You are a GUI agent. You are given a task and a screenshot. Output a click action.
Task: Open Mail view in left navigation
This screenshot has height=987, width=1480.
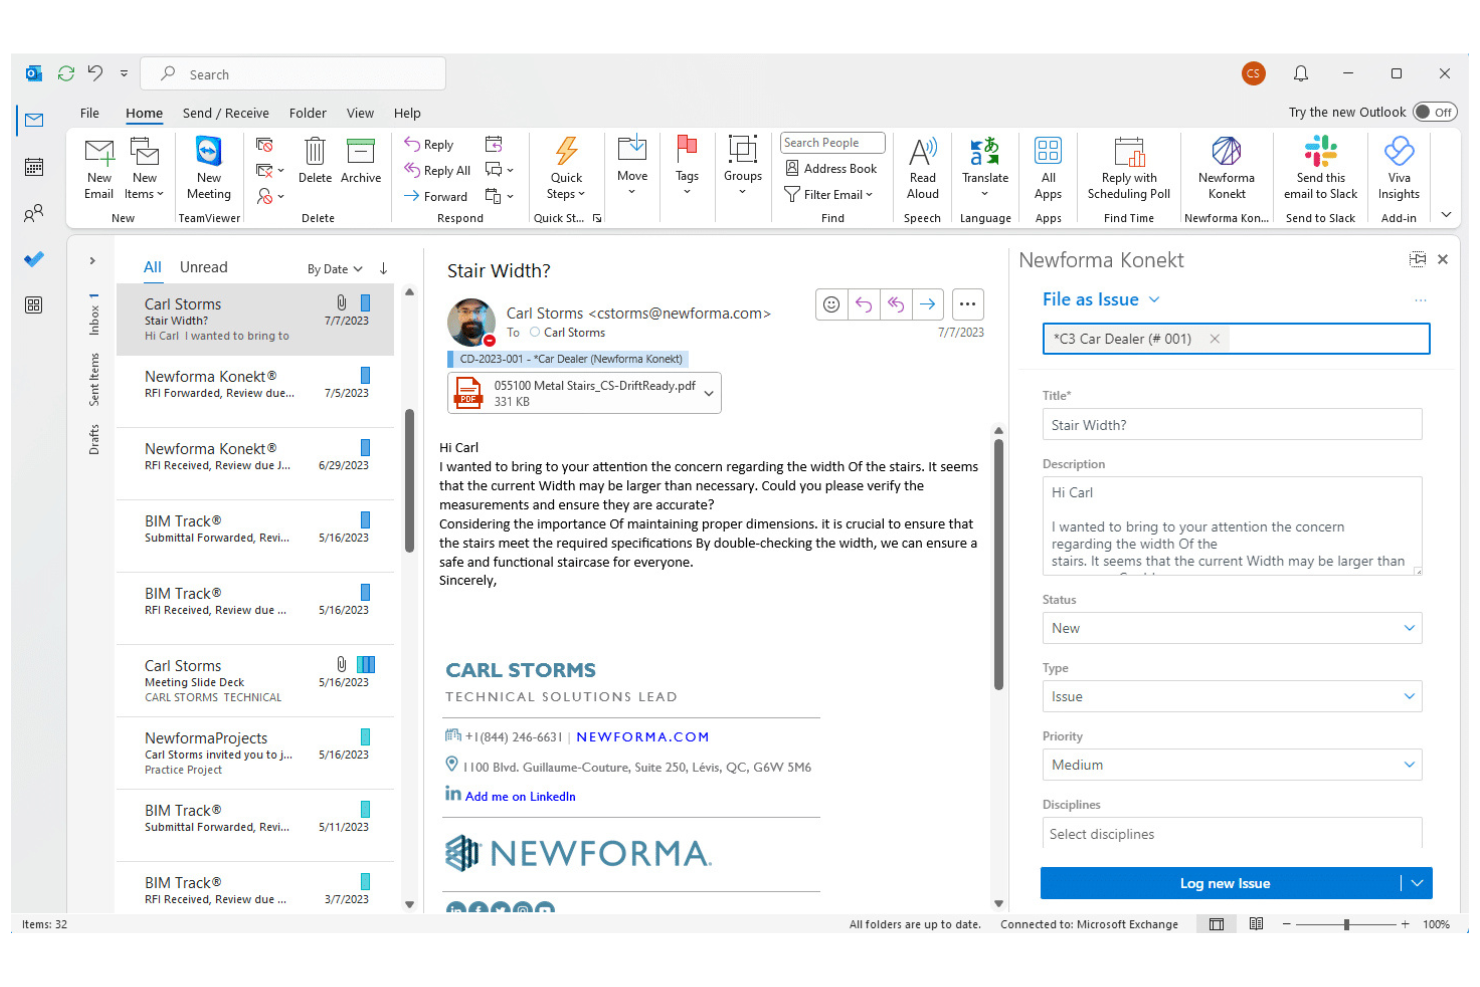click(34, 120)
